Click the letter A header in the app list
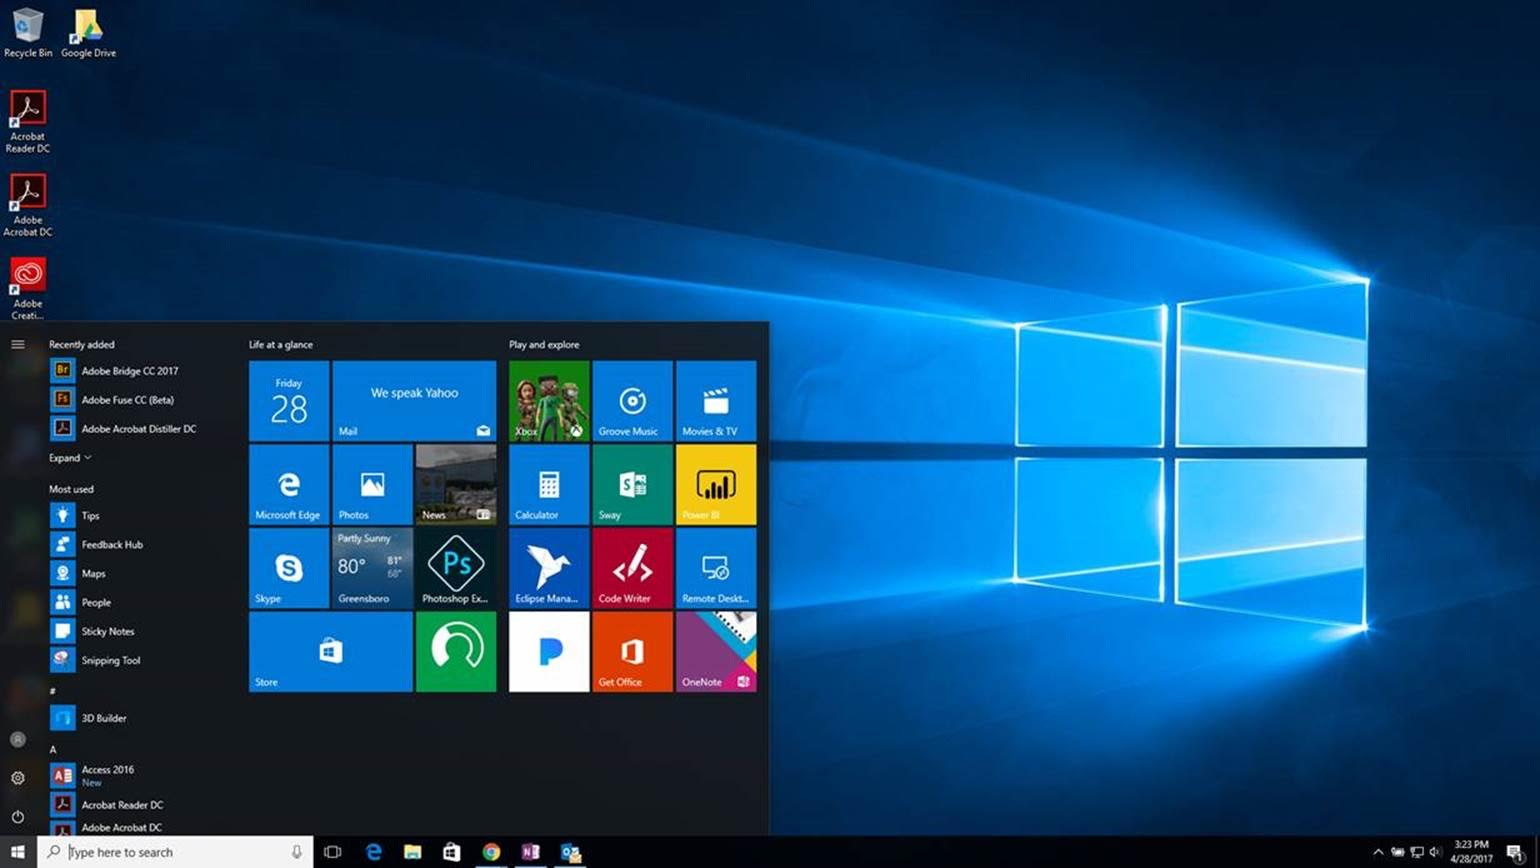This screenshot has height=868, width=1540. pyautogui.click(x=53, y=749)
